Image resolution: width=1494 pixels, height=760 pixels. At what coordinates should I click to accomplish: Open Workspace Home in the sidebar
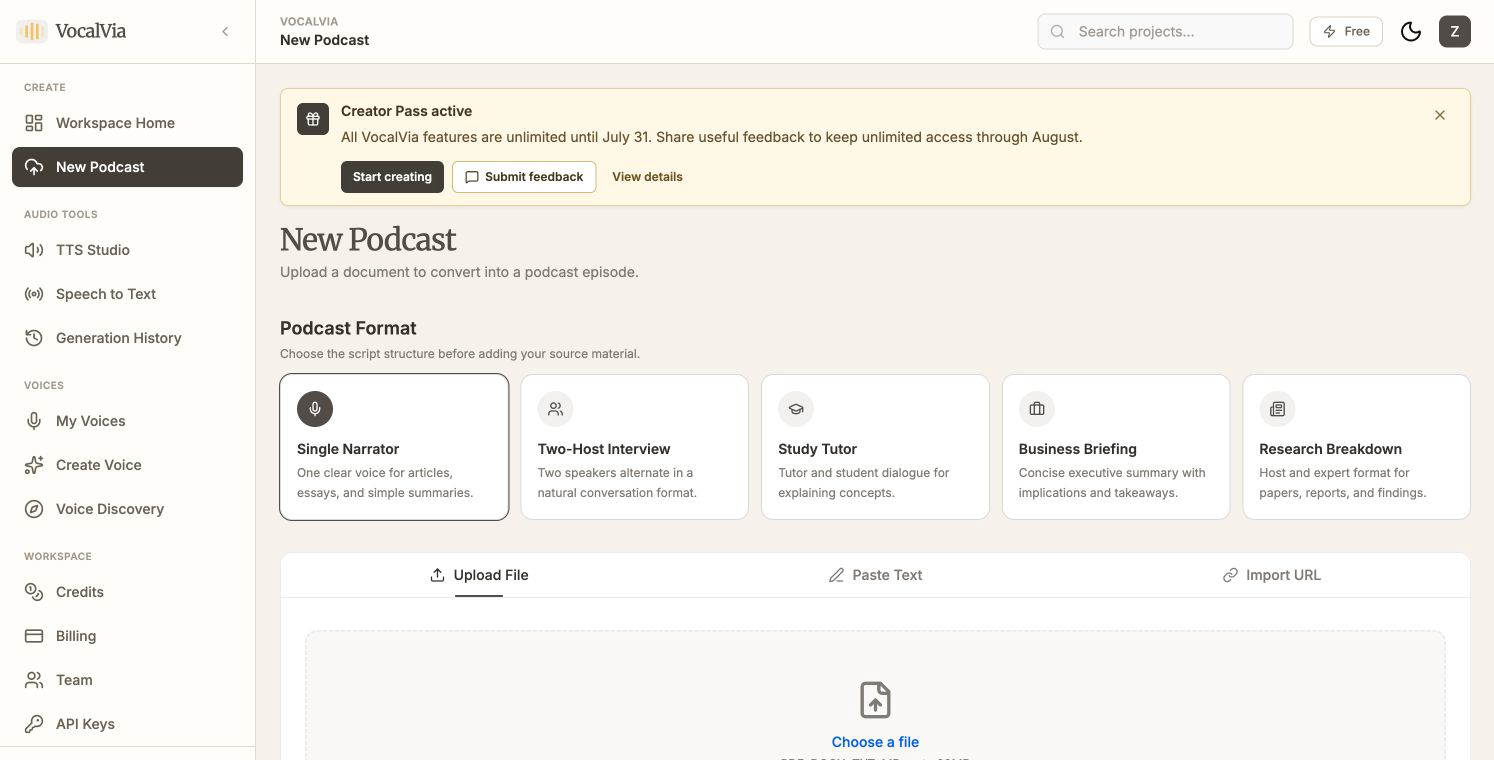coord(127,123)
